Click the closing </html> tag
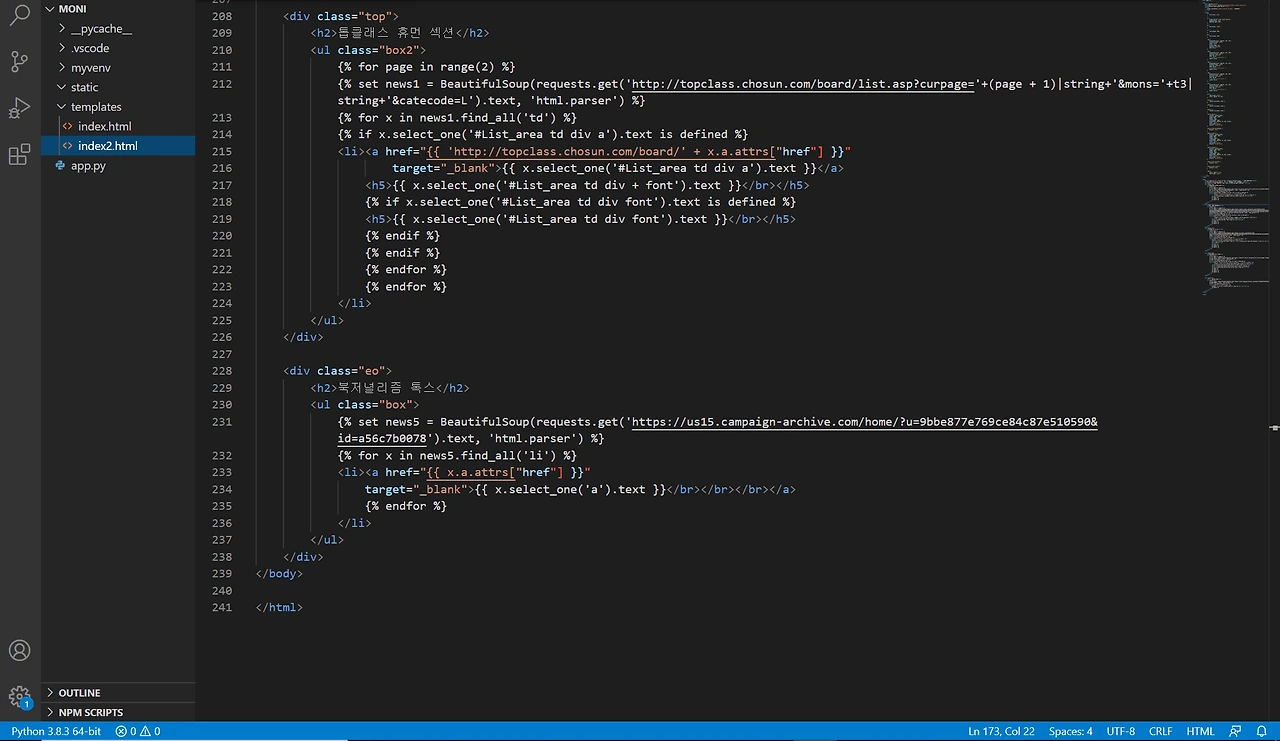The height and width of the screenshot is (741, 1280). [x=279, y=607]
